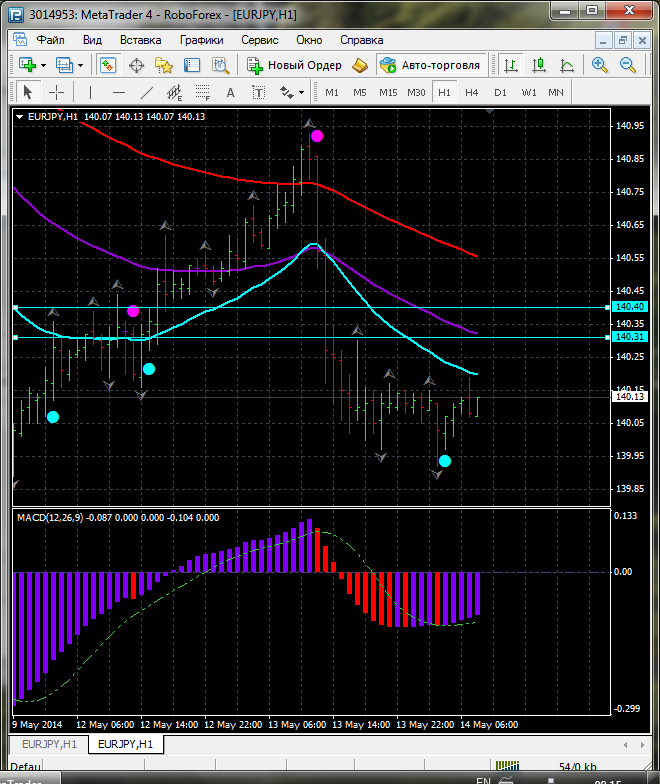Open the Вставка menu
This screenshot has width=660, height=784.
click(x=140, y=40)
